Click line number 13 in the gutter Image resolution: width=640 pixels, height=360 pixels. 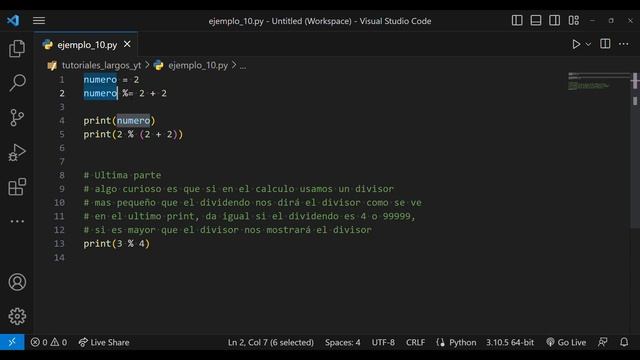point(59,244)
